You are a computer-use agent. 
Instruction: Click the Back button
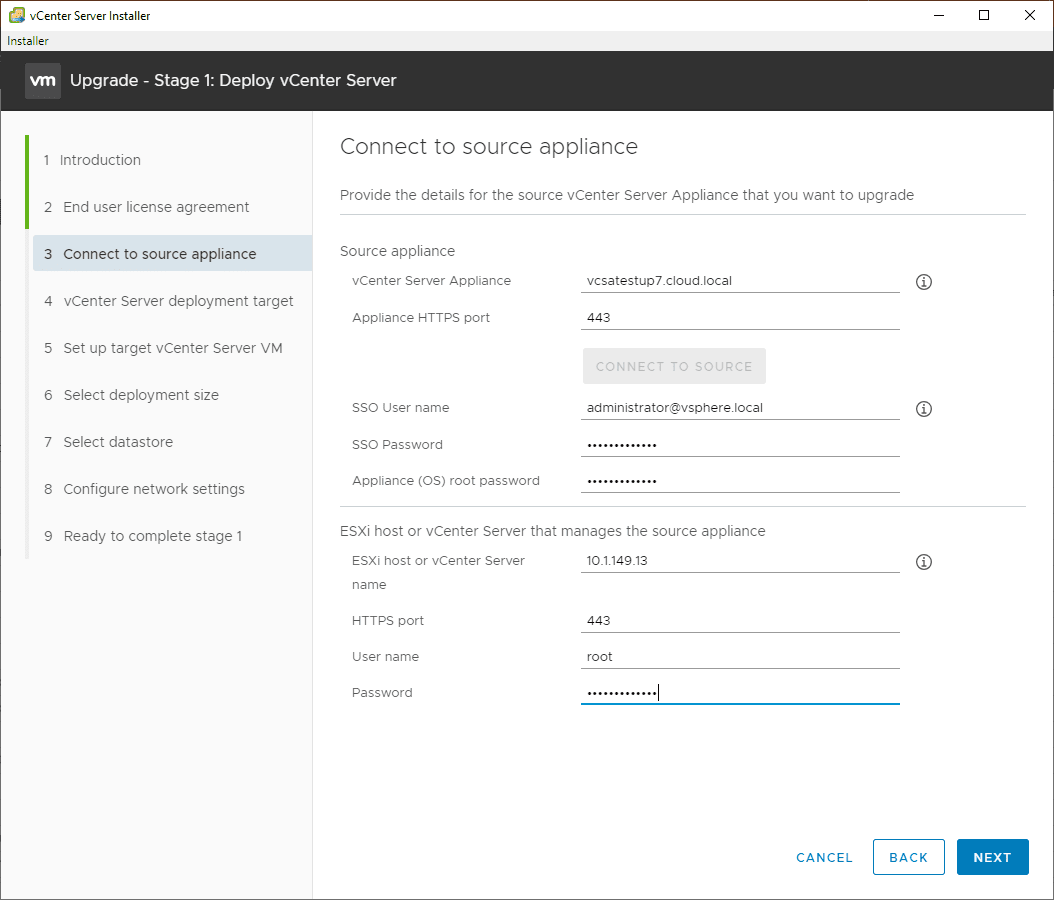908,857
